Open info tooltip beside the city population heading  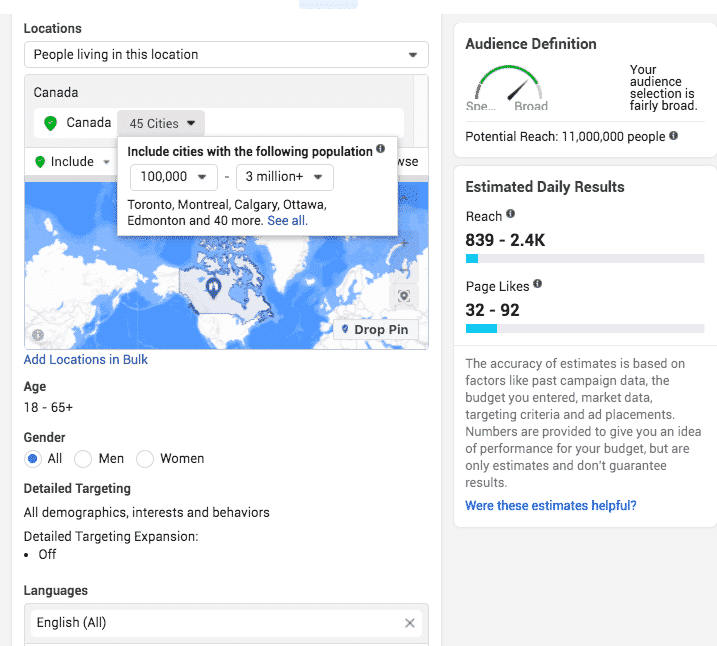coord(381,150)
